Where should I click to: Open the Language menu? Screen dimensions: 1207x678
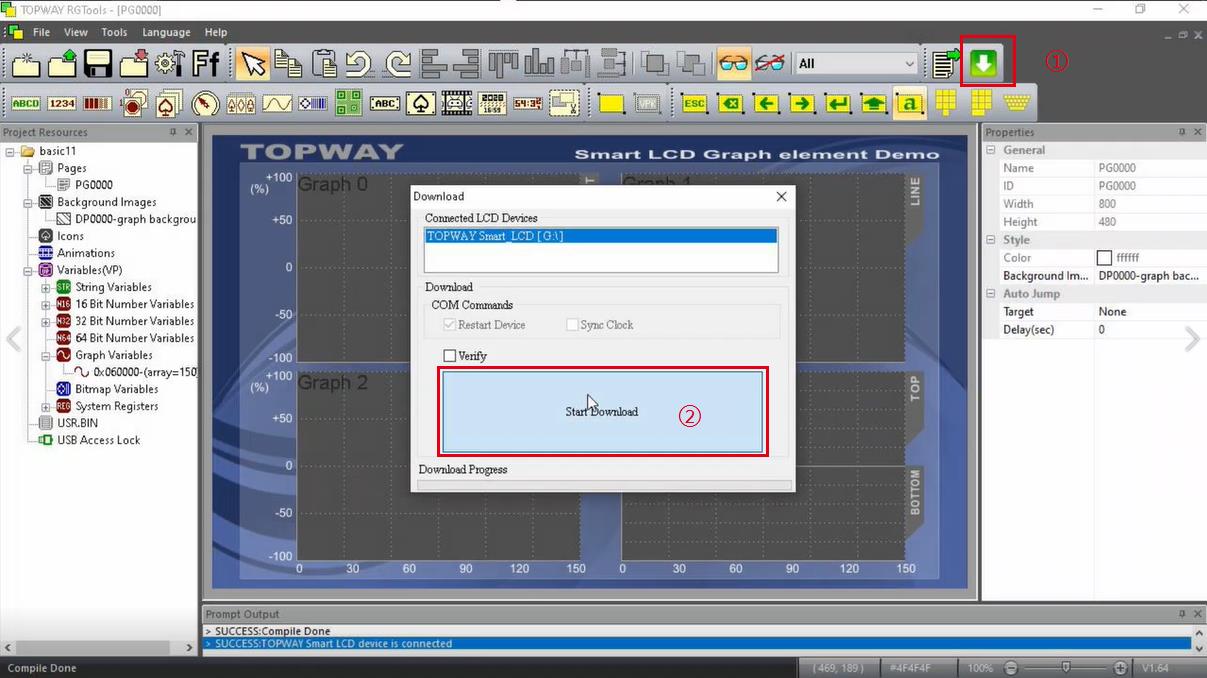(x=166, y=32)
